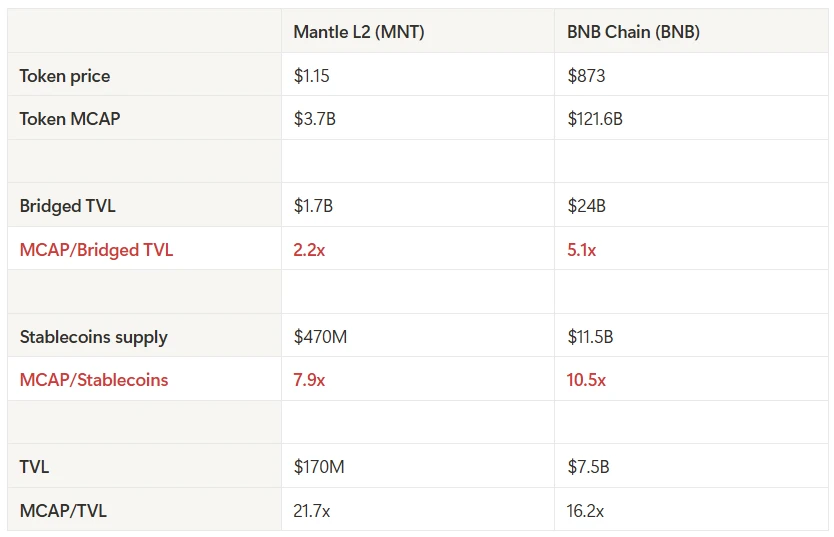Click the red 10.5x ratio value
The image size is (834, 537).
(586, 380)
